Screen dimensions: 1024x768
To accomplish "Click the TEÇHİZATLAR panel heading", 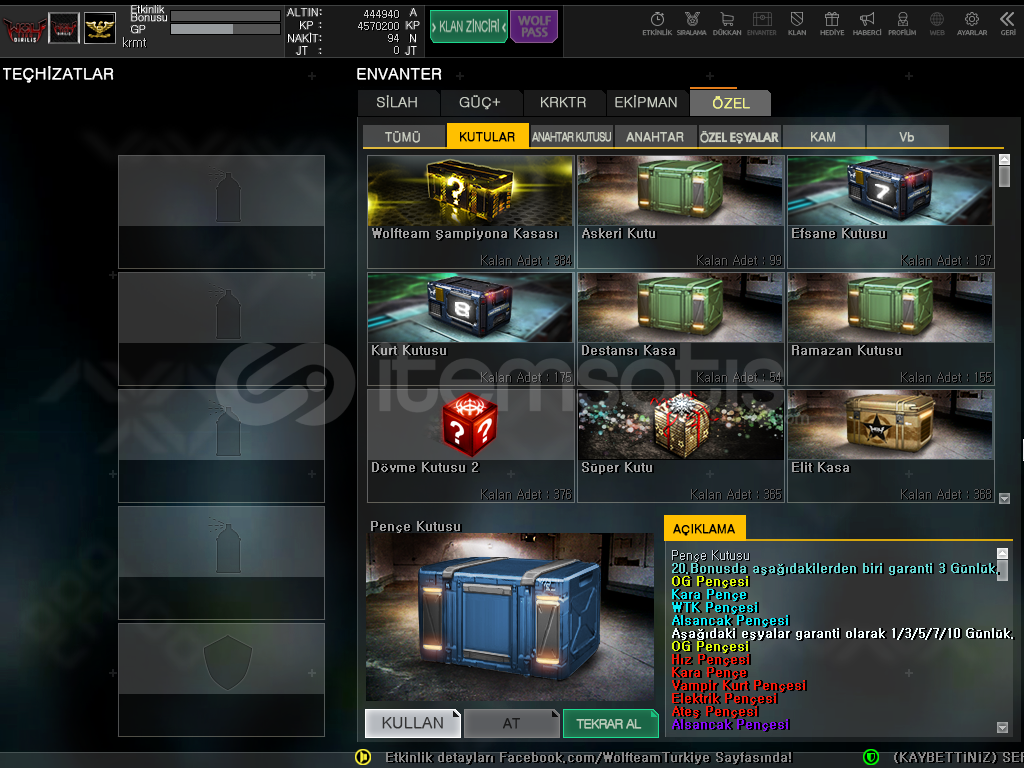I will [58, 74].
